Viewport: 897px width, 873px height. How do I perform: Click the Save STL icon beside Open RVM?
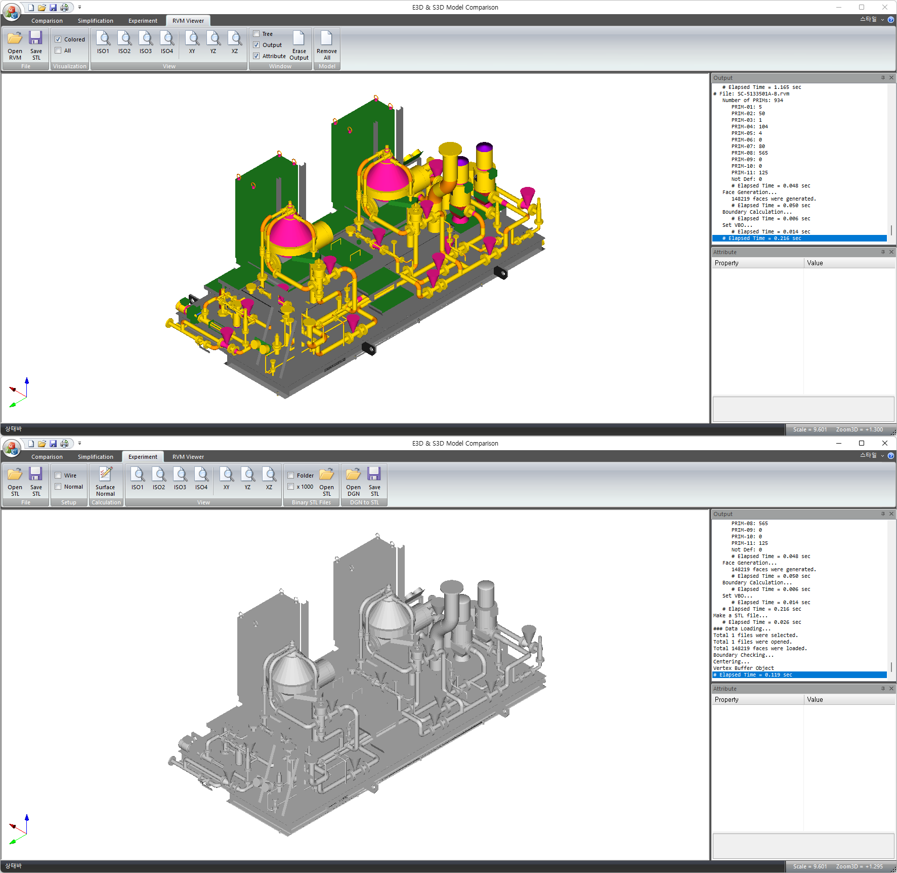[x=36, y=45]
